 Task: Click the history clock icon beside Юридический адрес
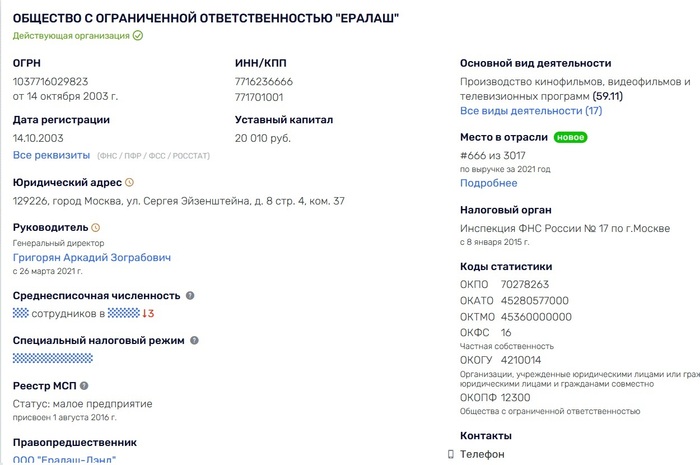[x=129, y=183]
